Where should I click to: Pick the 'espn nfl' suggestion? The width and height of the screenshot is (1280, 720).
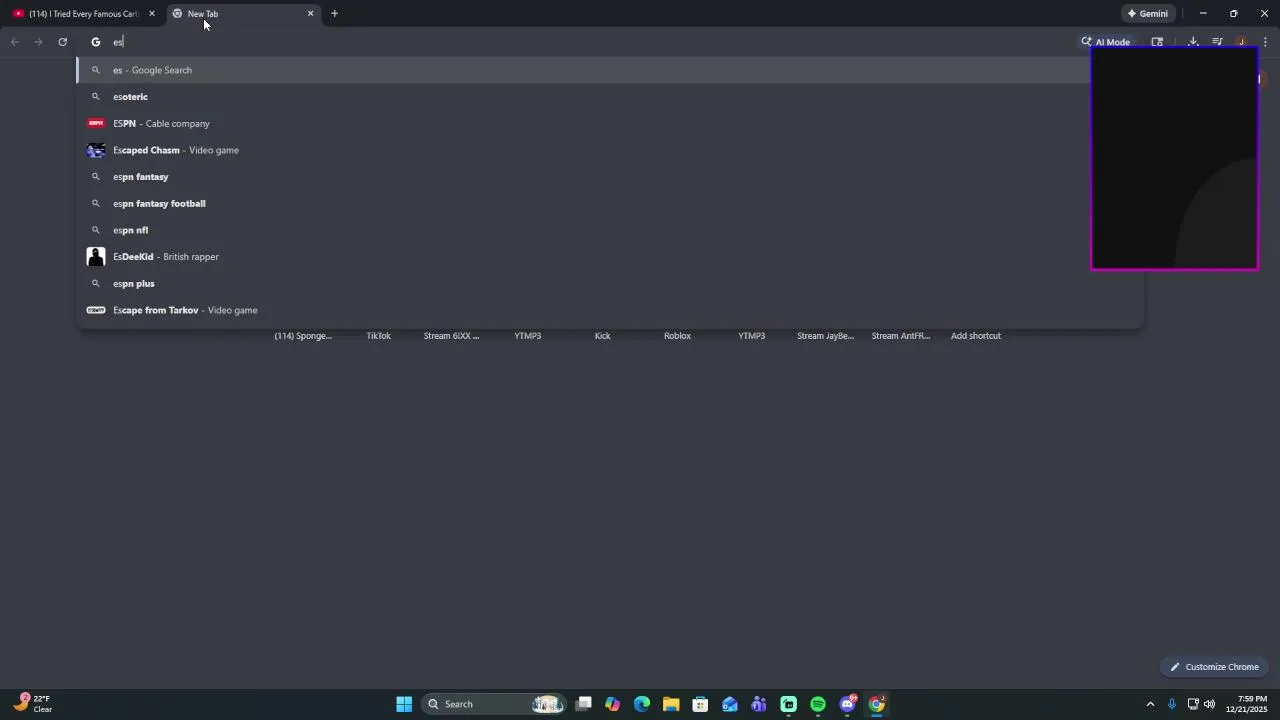(x=610, y=230)
